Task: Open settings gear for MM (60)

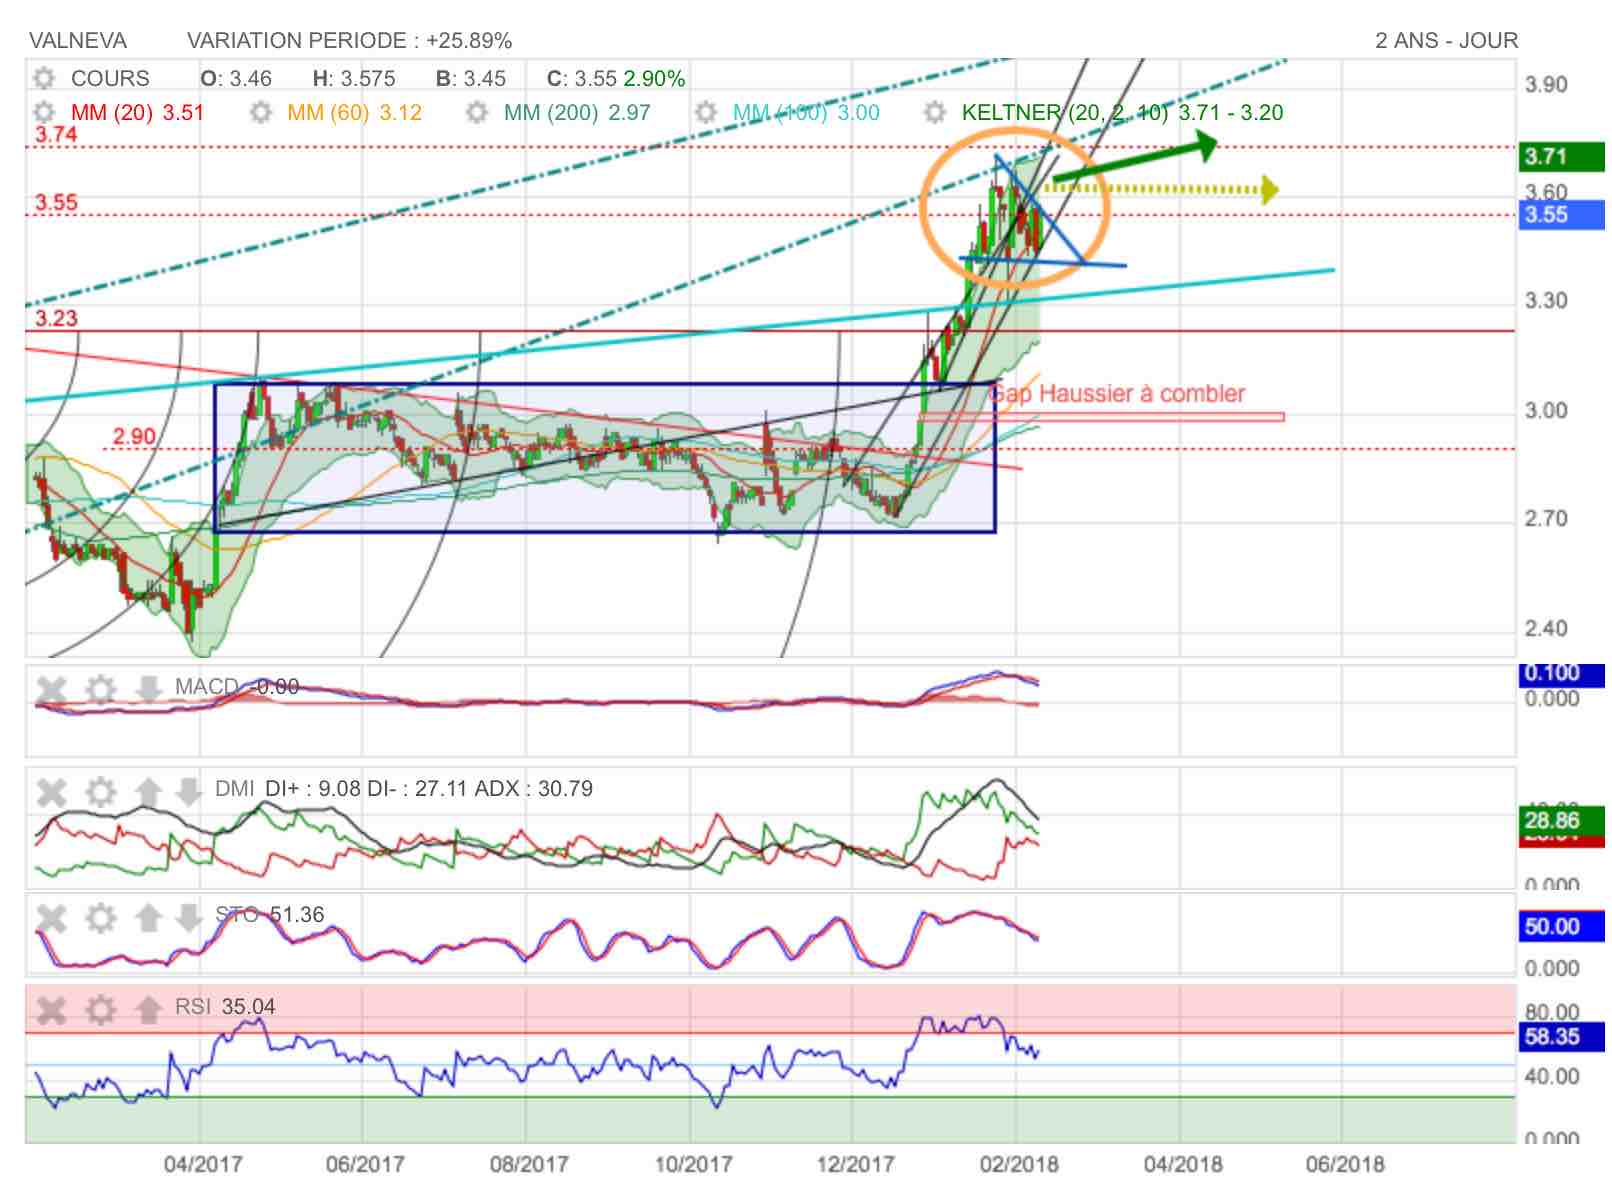Action: point(260,112)
